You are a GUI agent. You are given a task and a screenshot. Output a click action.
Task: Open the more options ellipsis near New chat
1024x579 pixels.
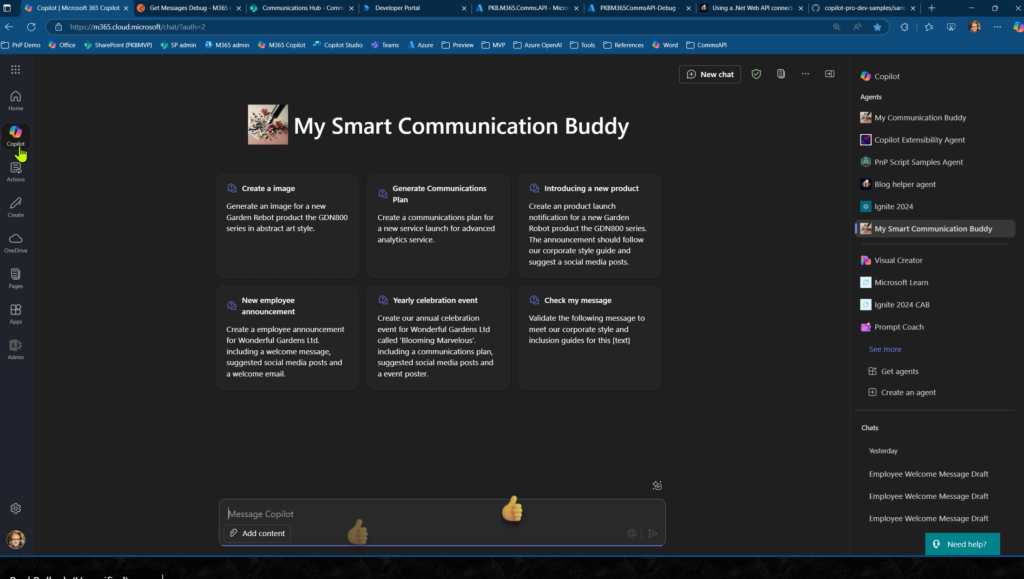(x=805, y=74)
